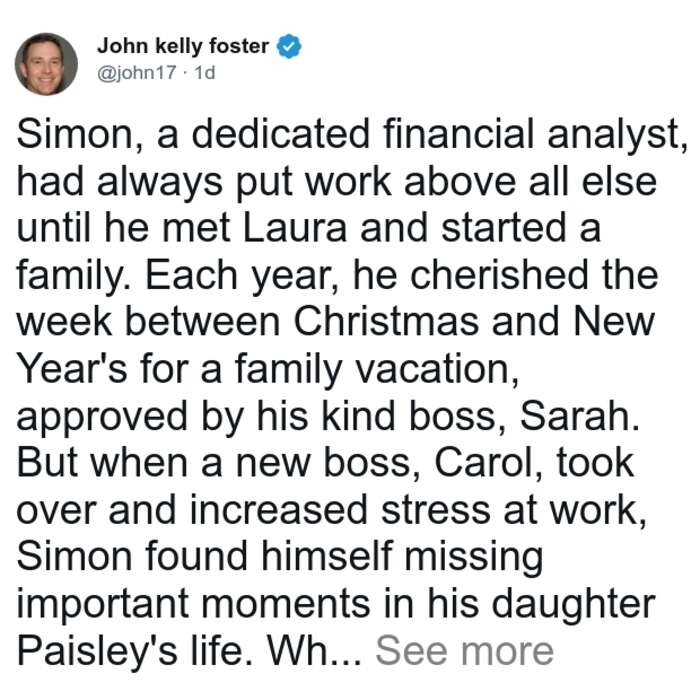The height and width of the screenshot is (700, 700).
Task: Open the 1d timestamp of the post
Action: coord(205,72)
